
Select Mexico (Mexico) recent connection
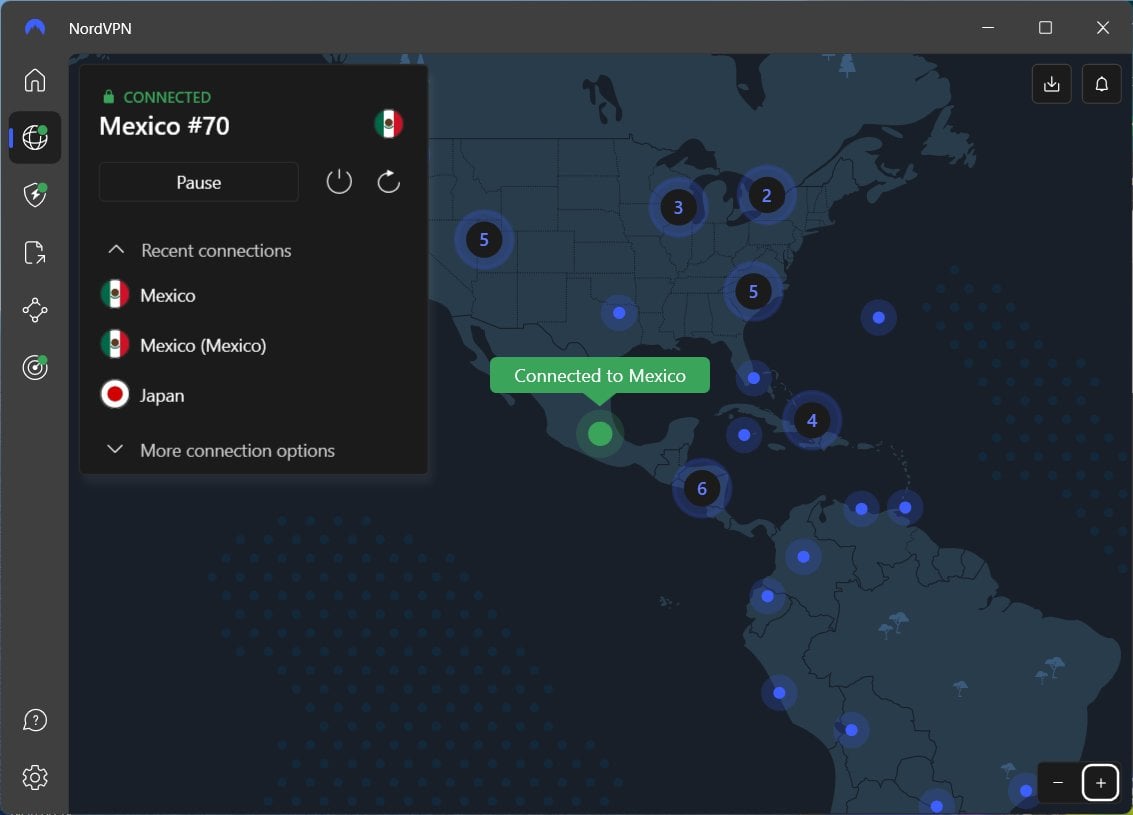click(x=204, y=345)
